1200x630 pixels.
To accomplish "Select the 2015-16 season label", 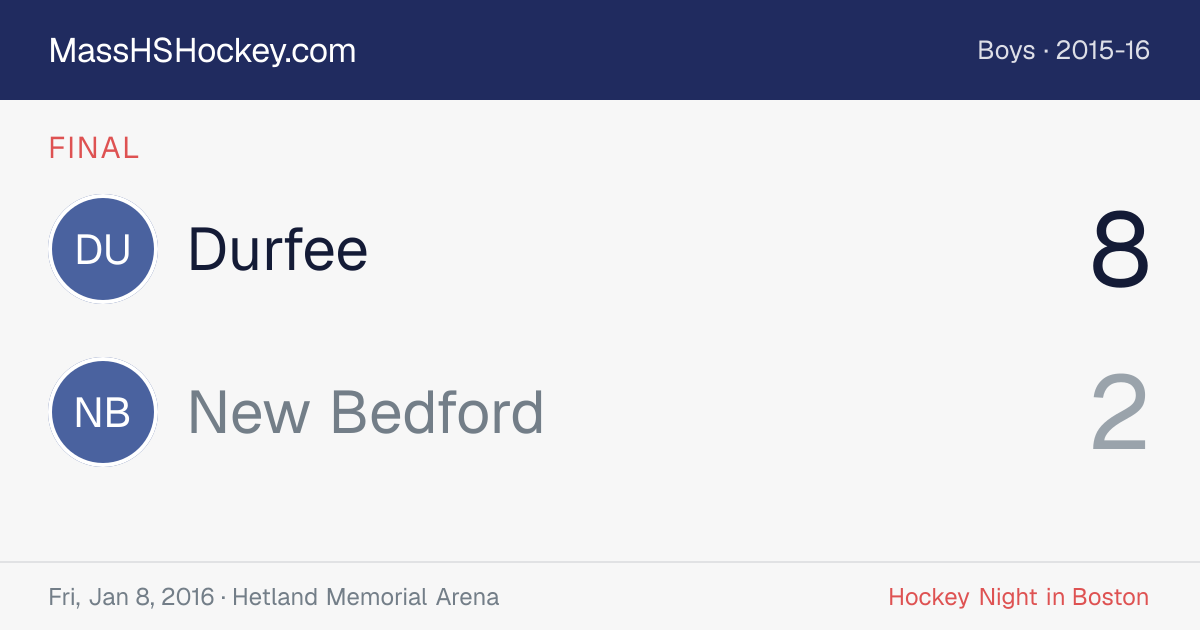I will [x=1103, y=50].
